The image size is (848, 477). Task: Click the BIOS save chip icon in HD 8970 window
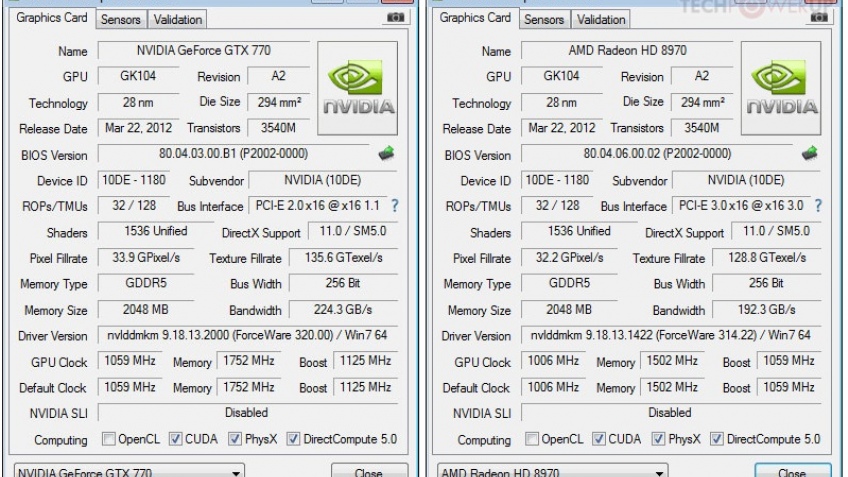(x=810, y=154)
